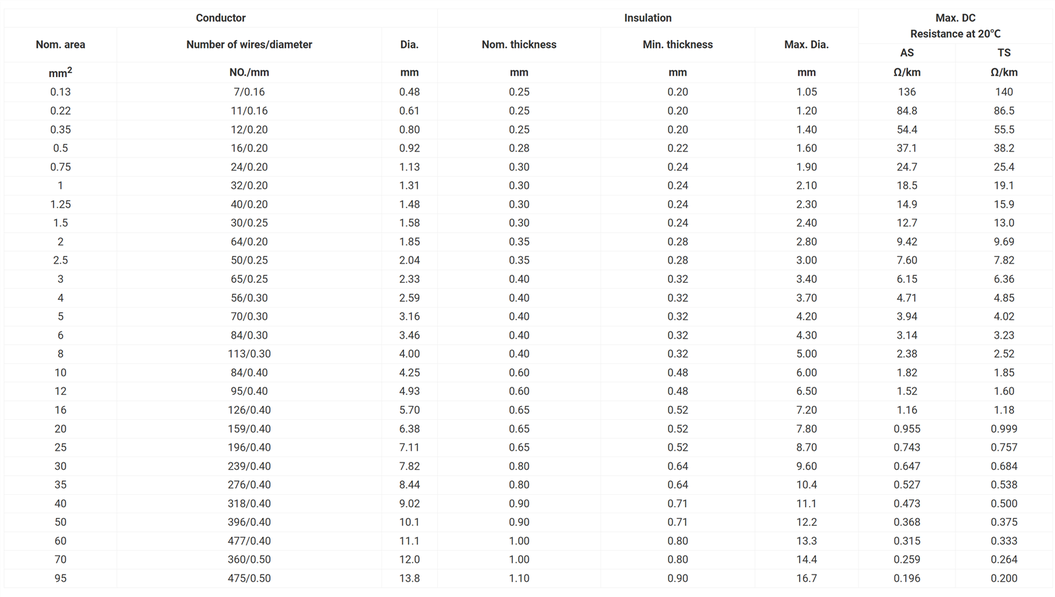
Task: Select the 9.42 AS resistance value
Action: [x=907, y=242]
